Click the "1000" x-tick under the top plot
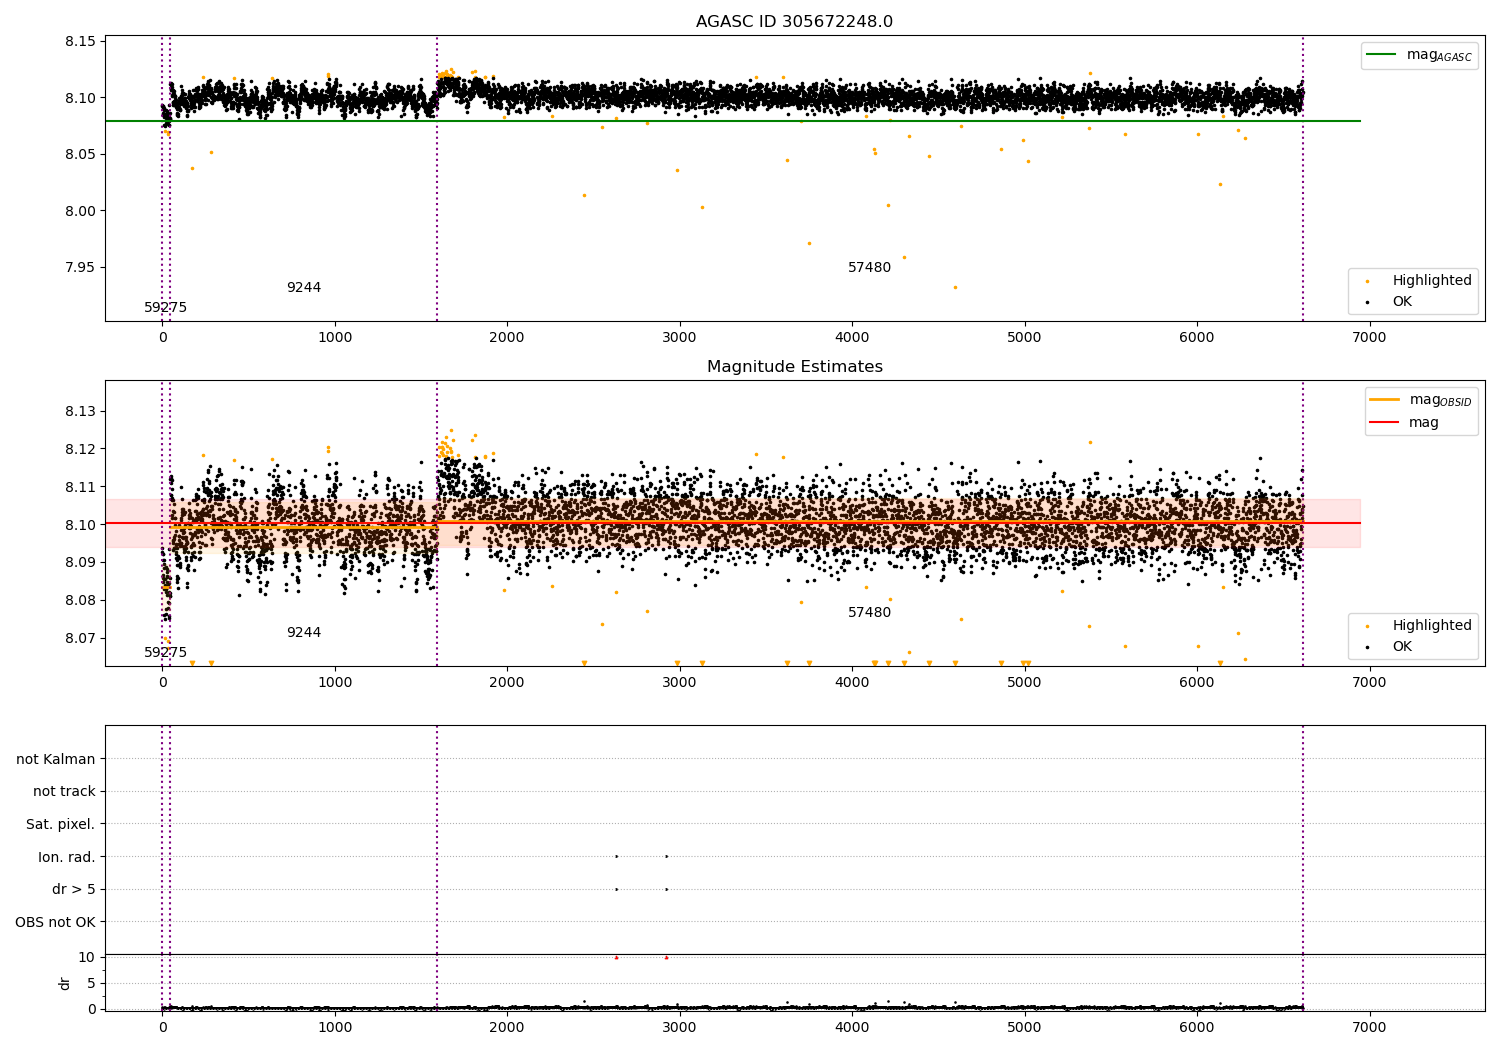The image size is (1500, 1050). coord(335,338)
